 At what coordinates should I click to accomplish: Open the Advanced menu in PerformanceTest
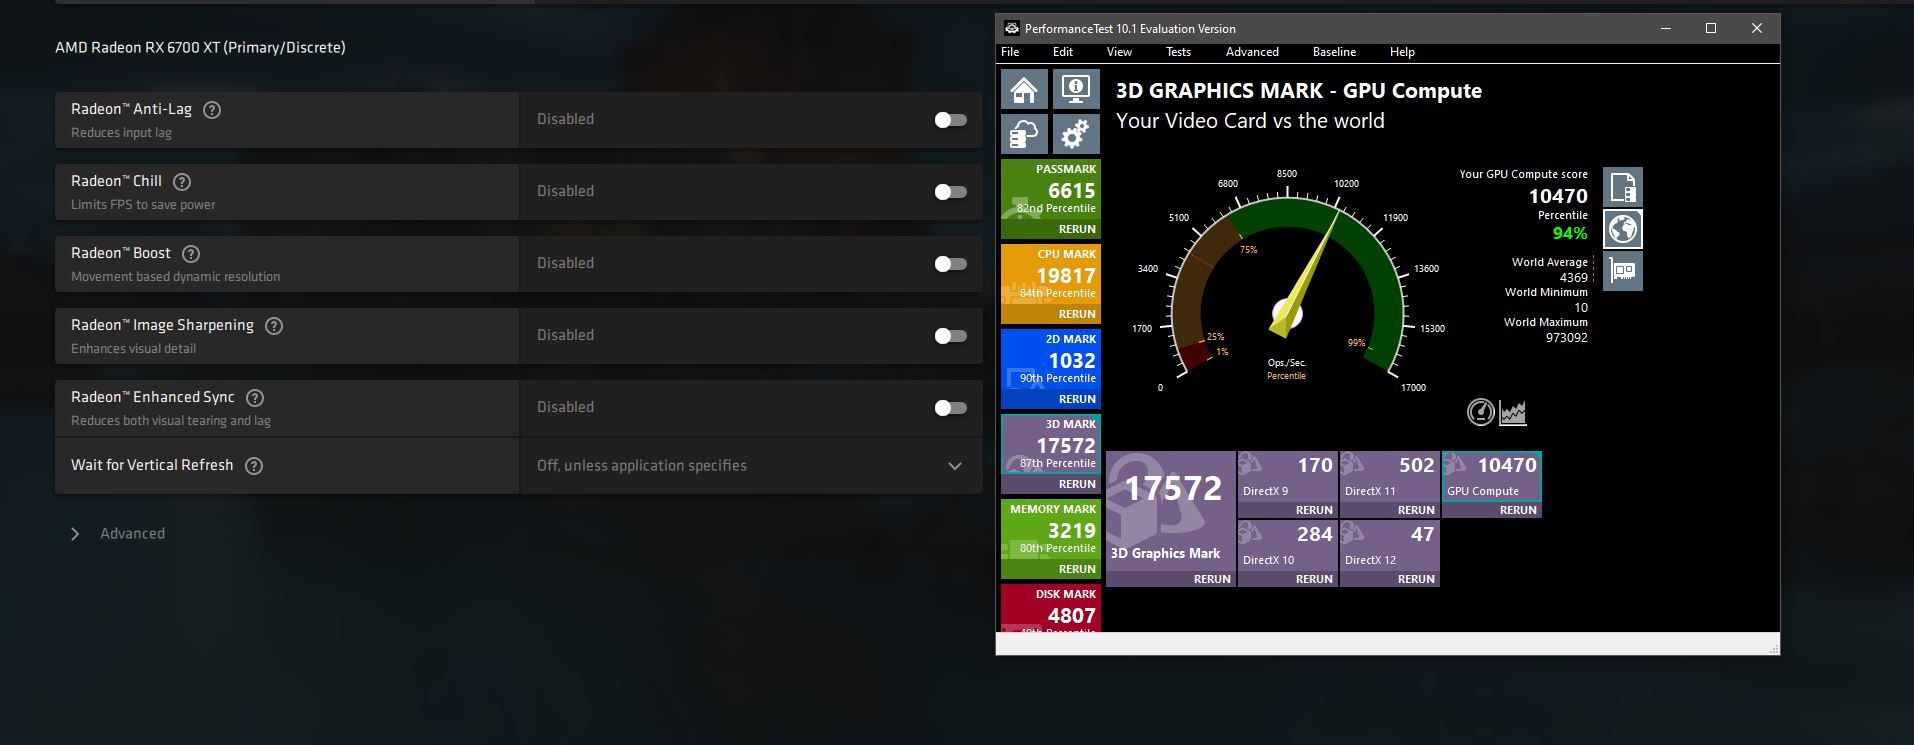1252,52
